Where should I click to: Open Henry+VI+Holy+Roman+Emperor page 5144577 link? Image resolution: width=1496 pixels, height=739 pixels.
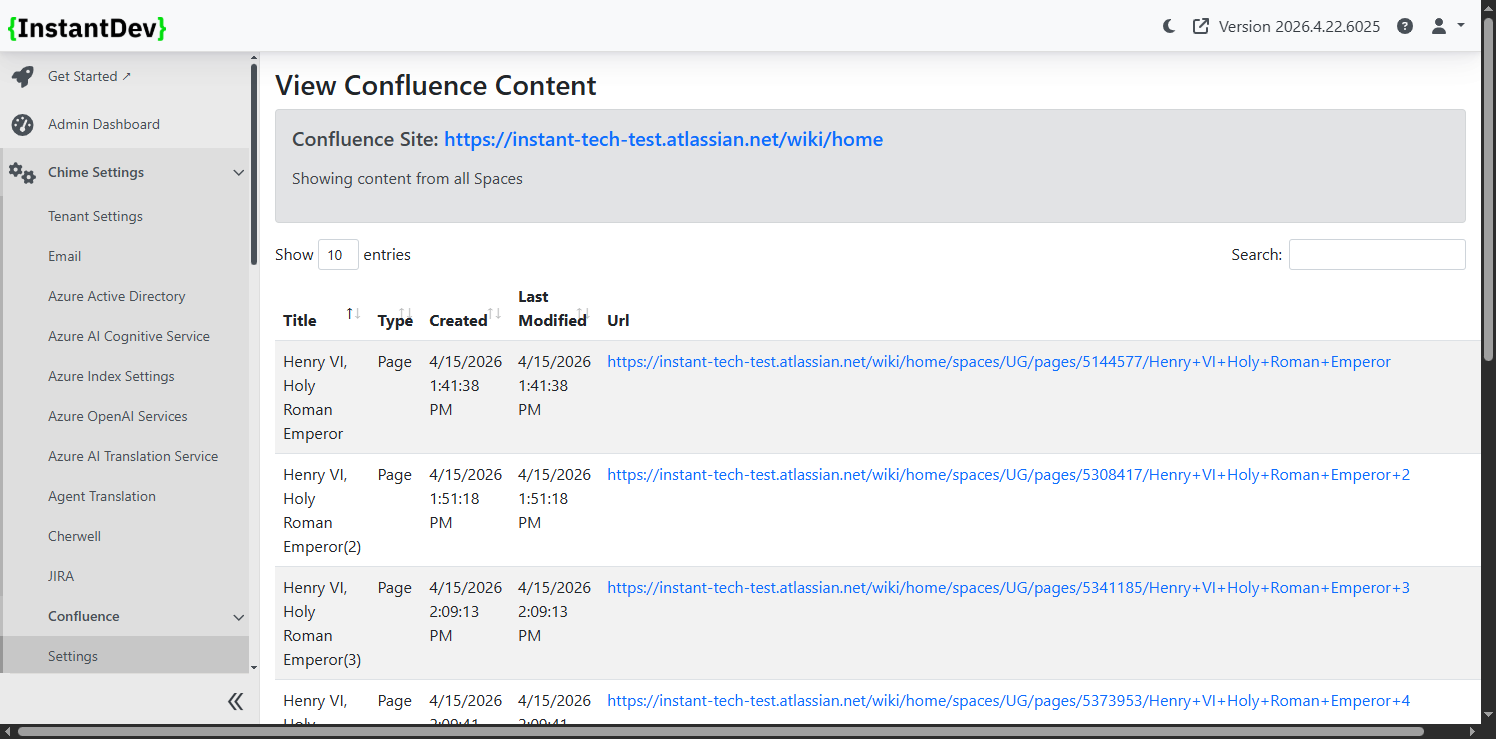pos(999,362)
